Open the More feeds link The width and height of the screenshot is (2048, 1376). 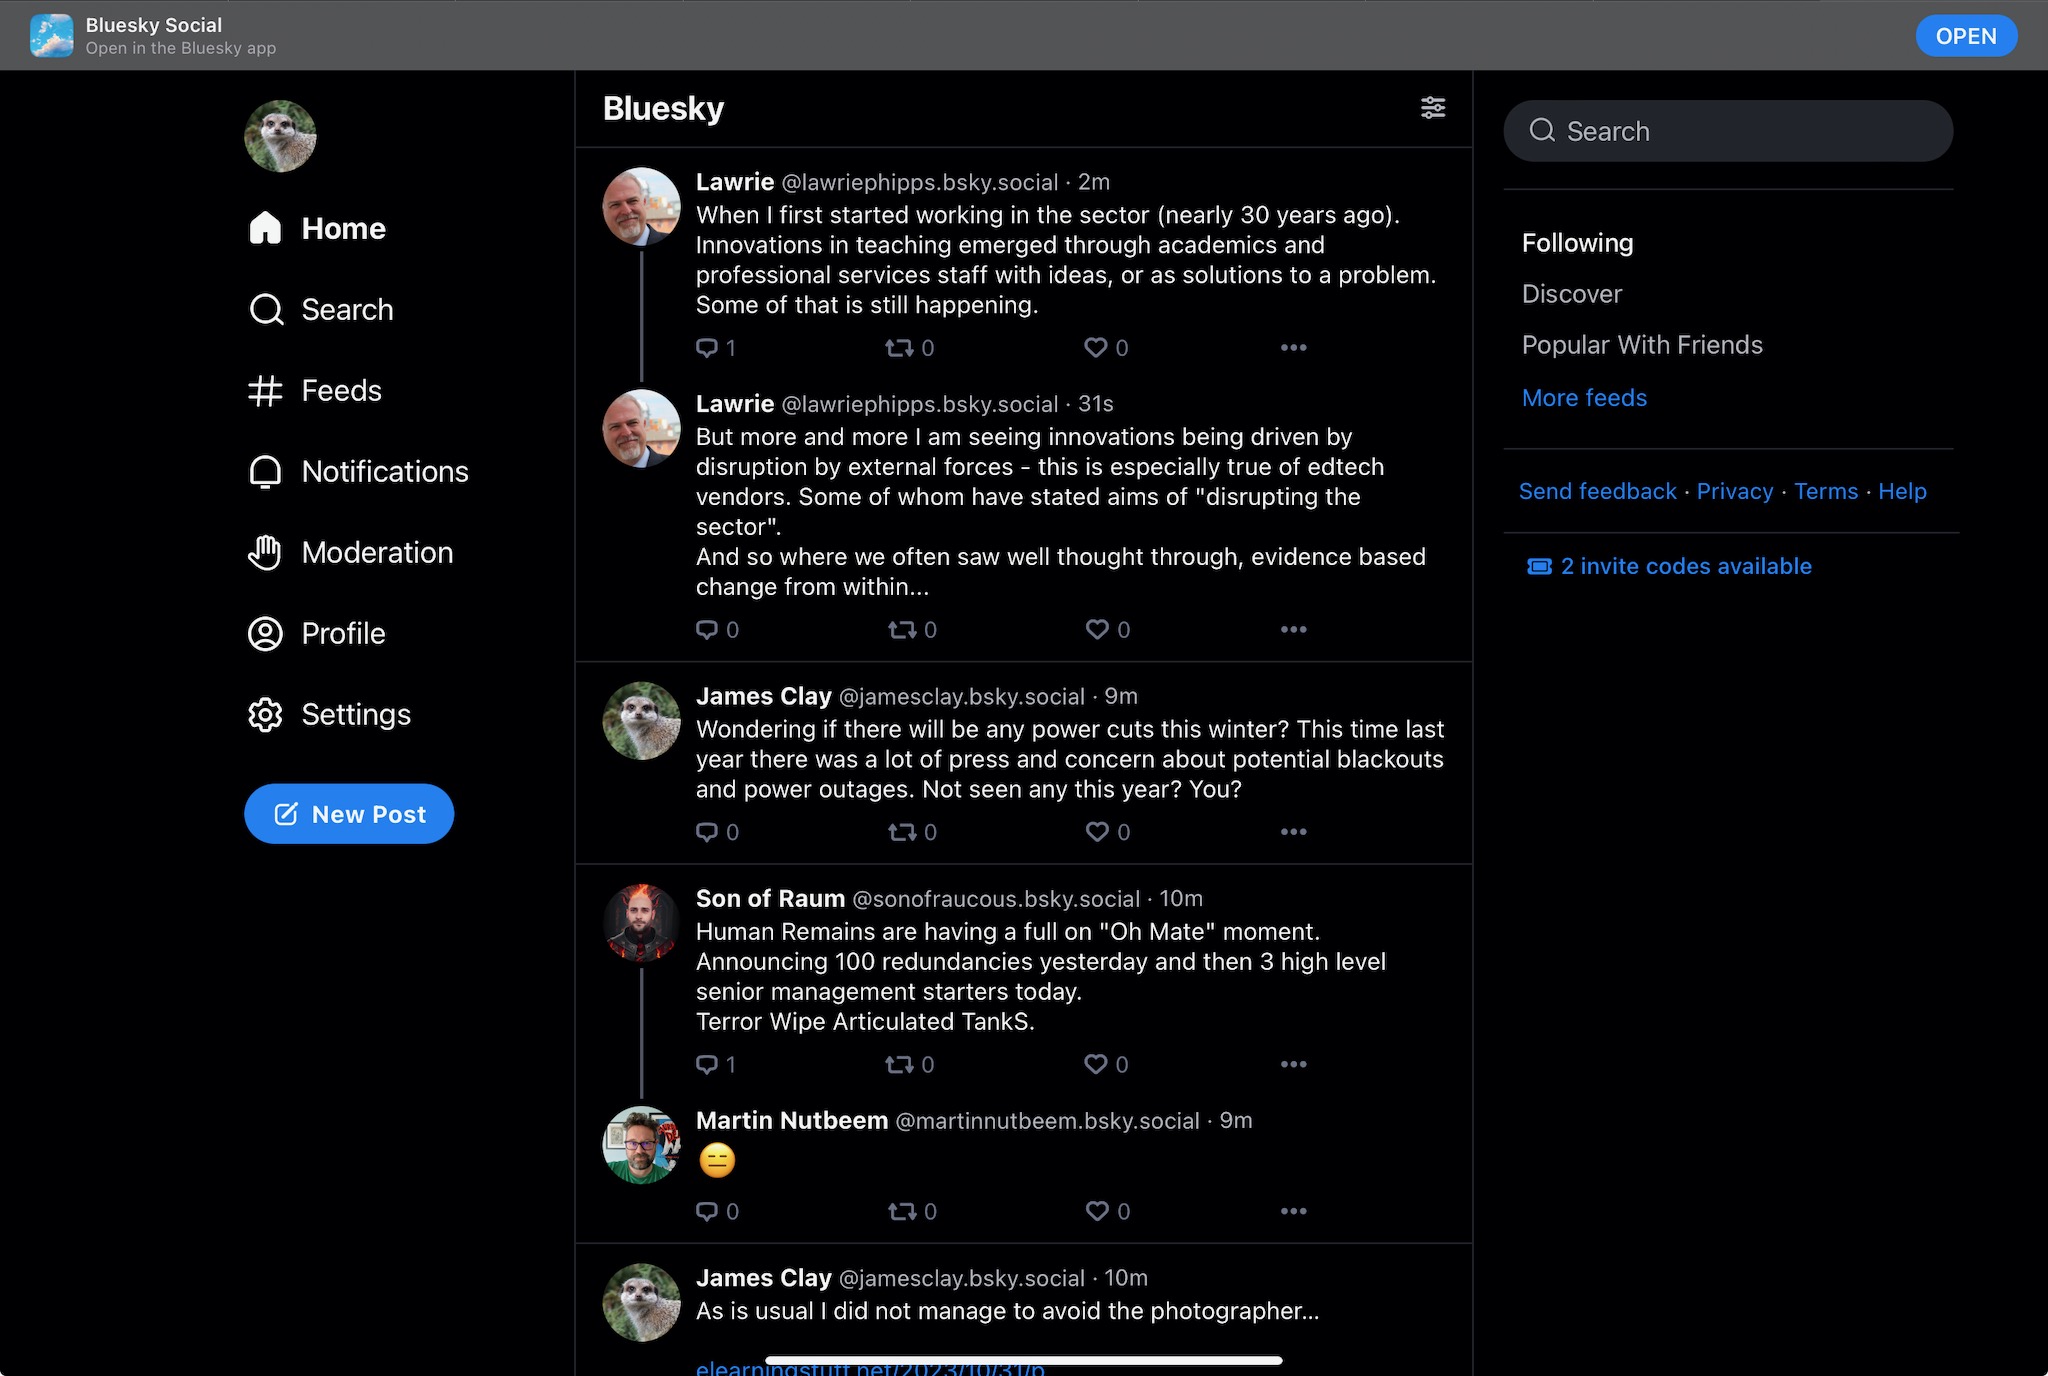point(1584,398)
